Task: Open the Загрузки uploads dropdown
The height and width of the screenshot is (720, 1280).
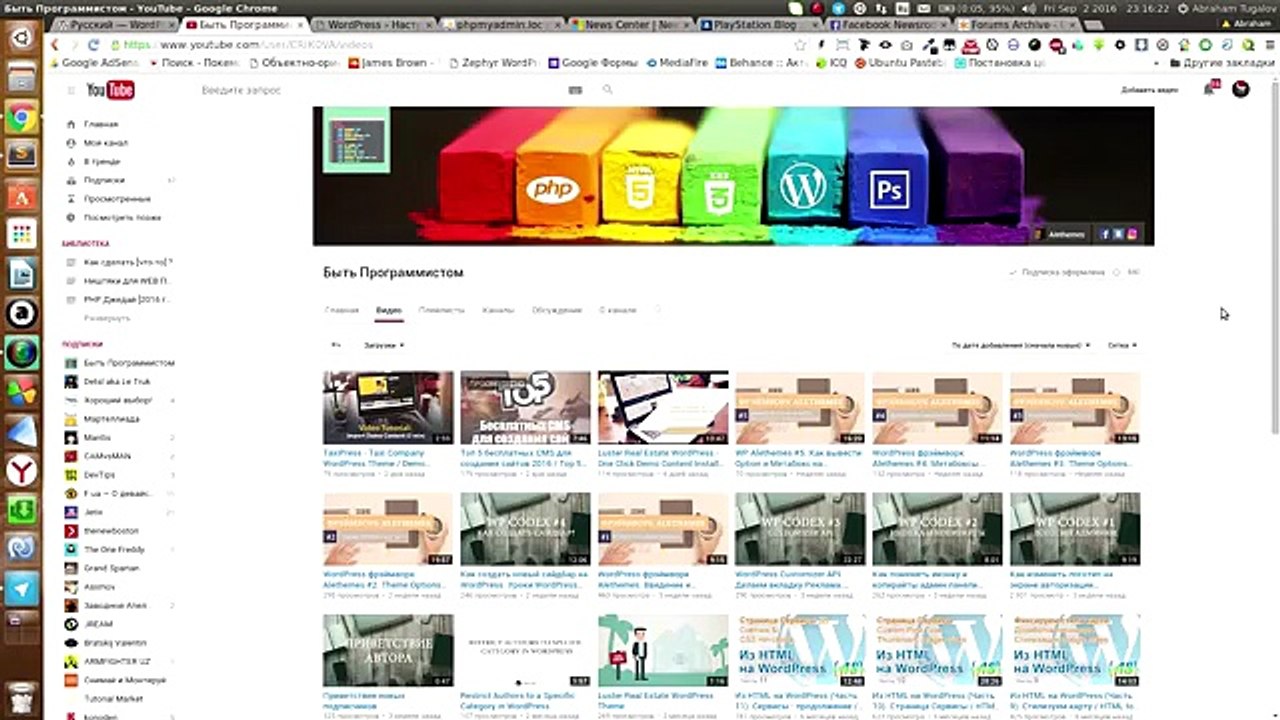Action: [x=384, y=345]
